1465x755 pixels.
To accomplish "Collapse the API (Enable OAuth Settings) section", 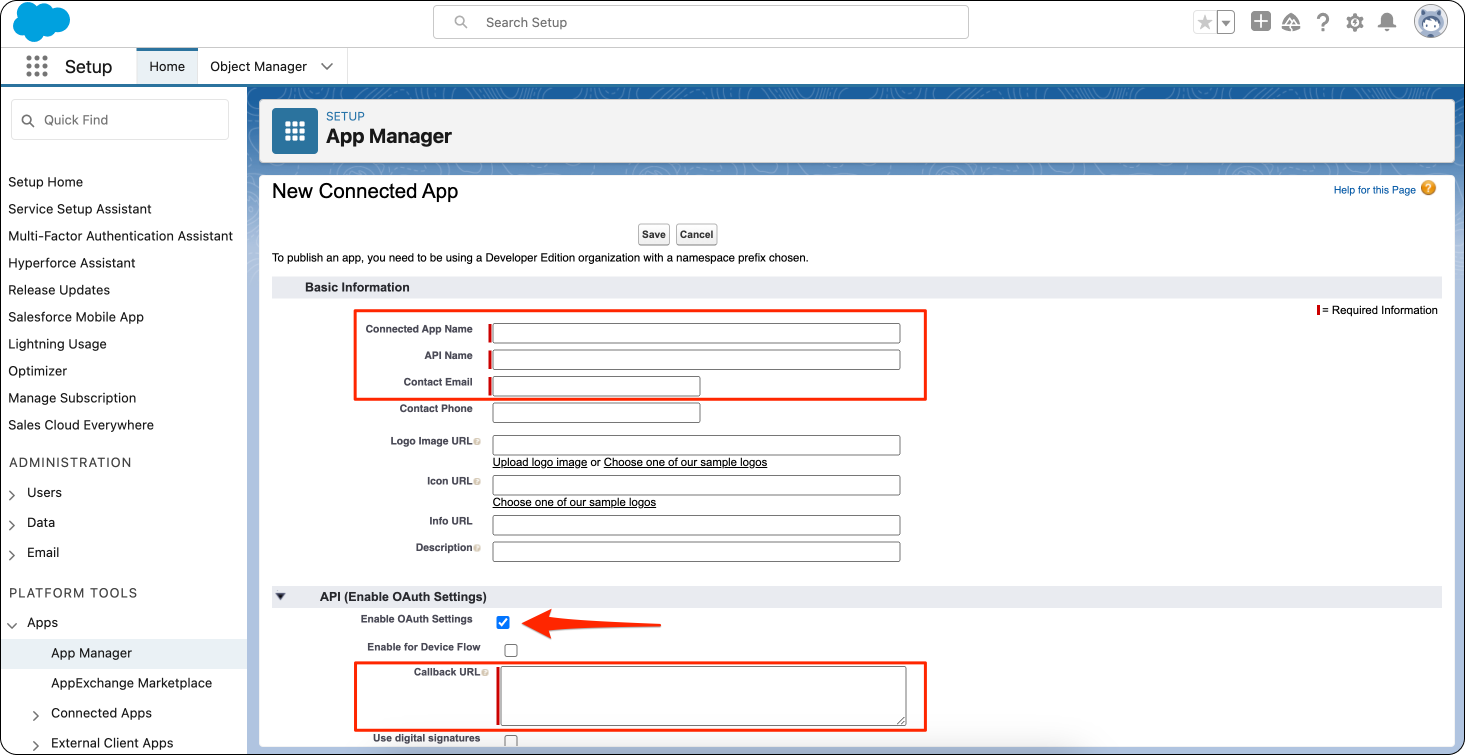I will tap(281, 597).
